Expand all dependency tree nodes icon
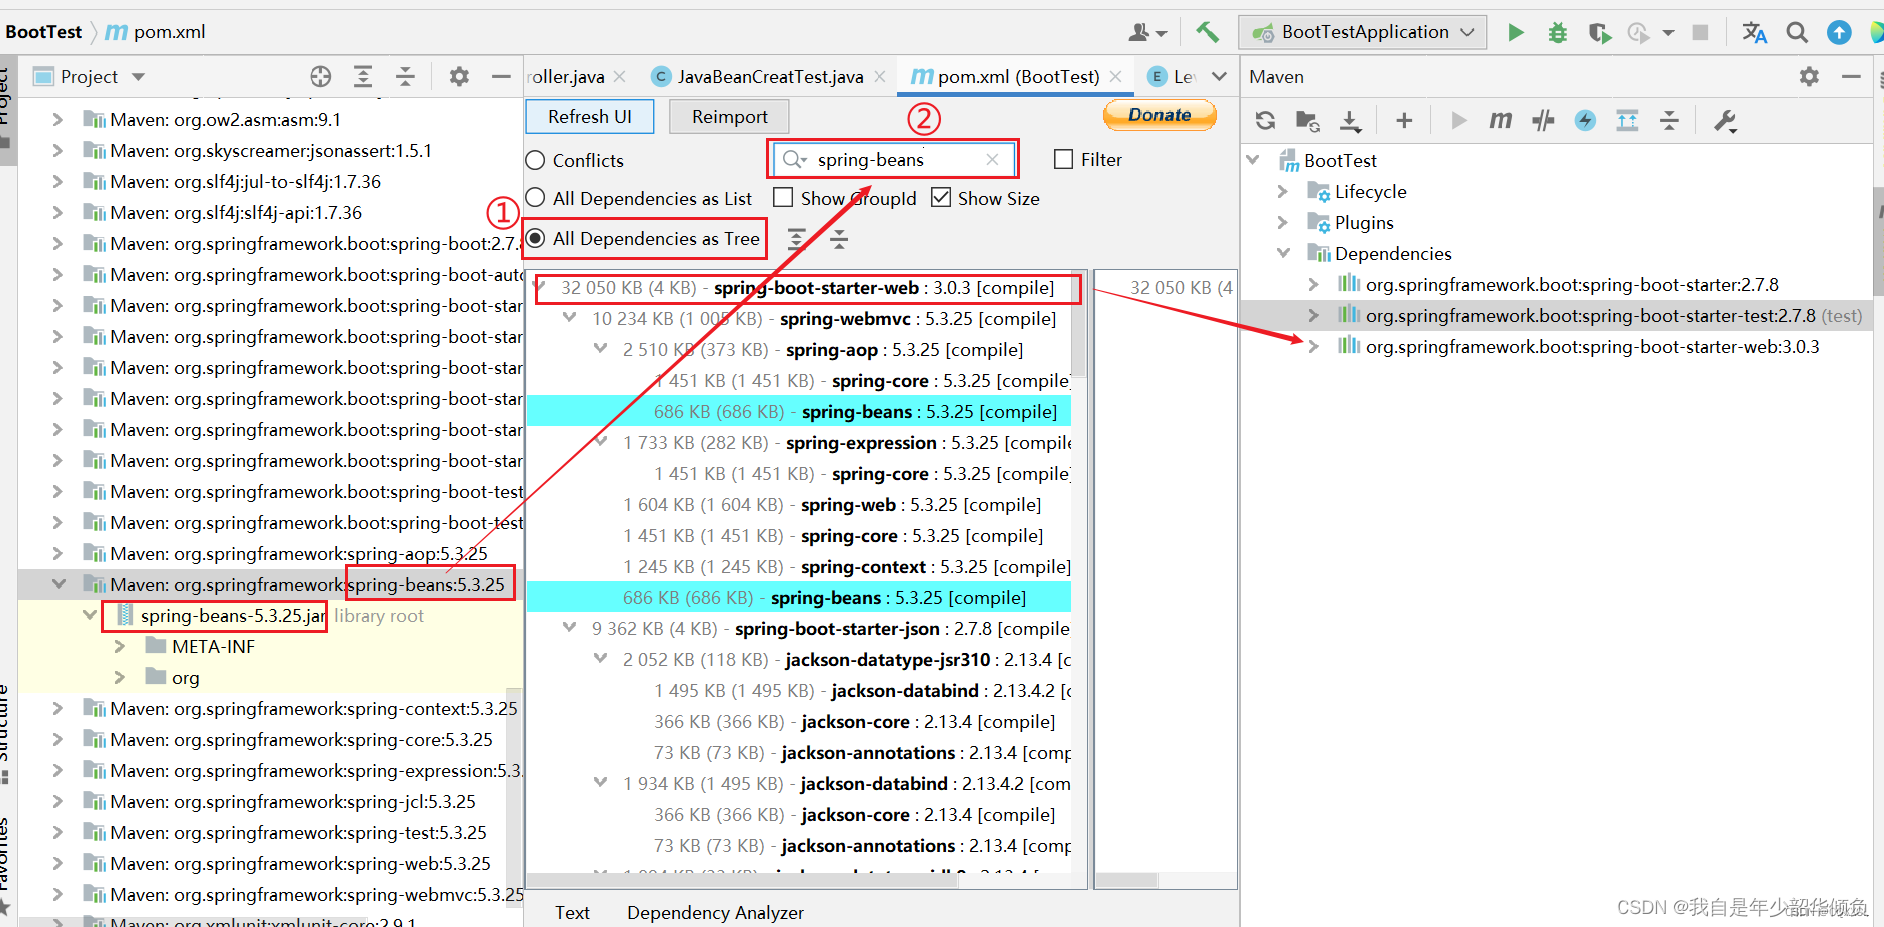Viewport: 1884px width, 927px height. tap(796, 238)
